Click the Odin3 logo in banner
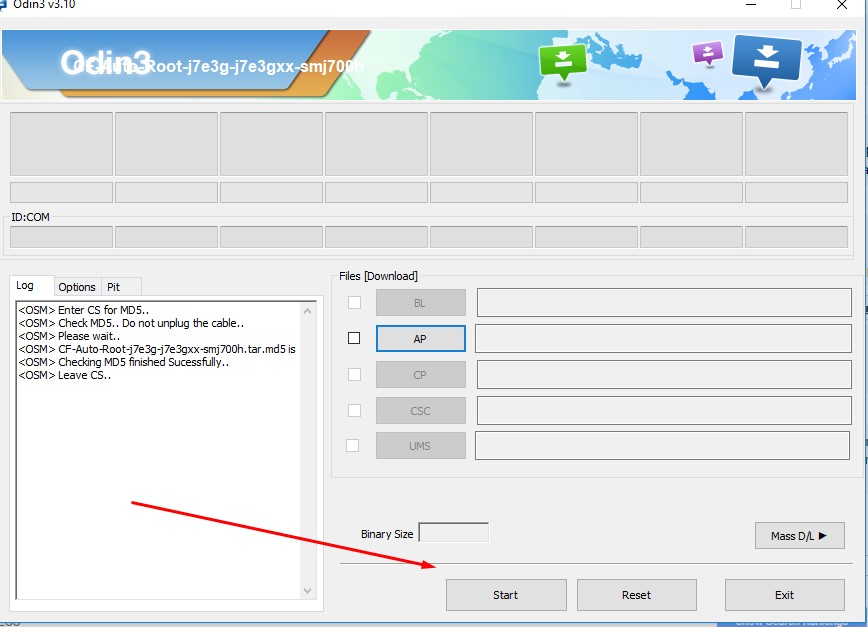Viewport: 868px width, 627px height. [105, 62]
